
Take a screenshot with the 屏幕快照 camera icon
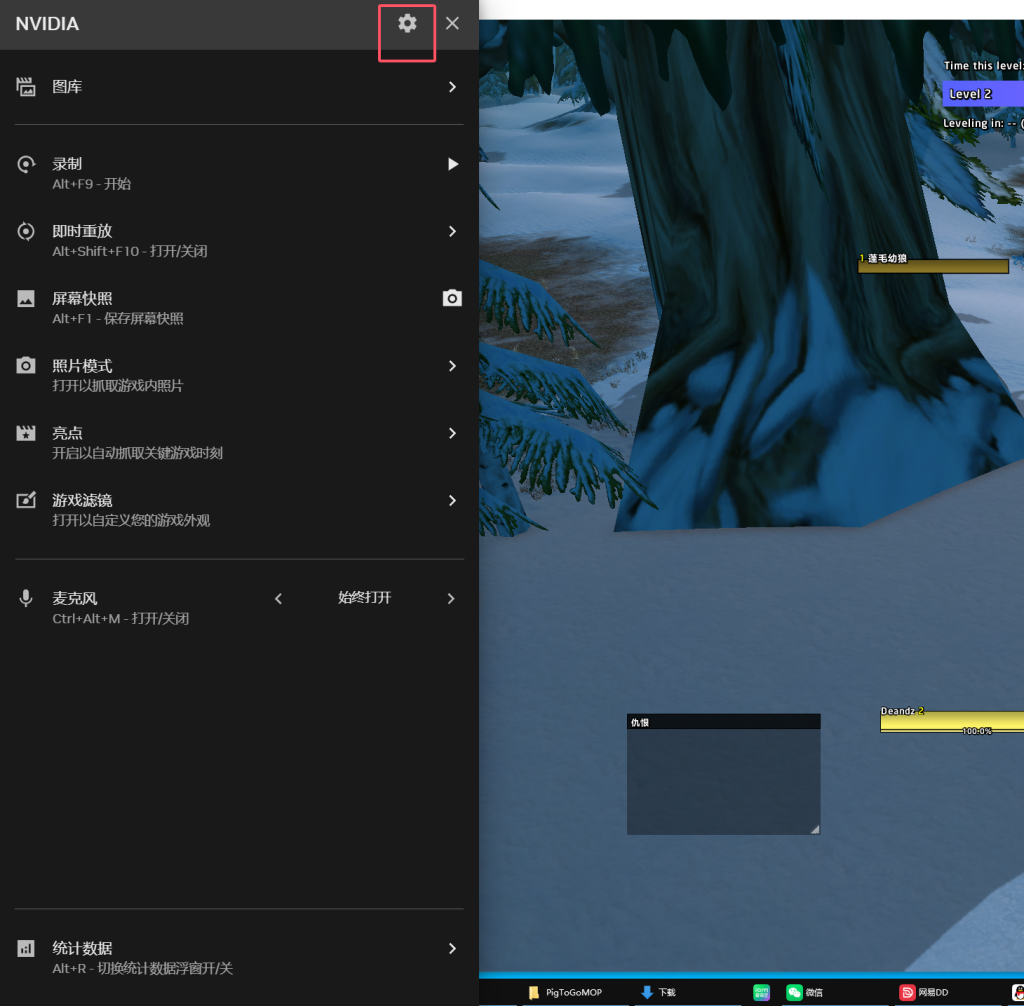pyautogui.click(x=452, y=299)
